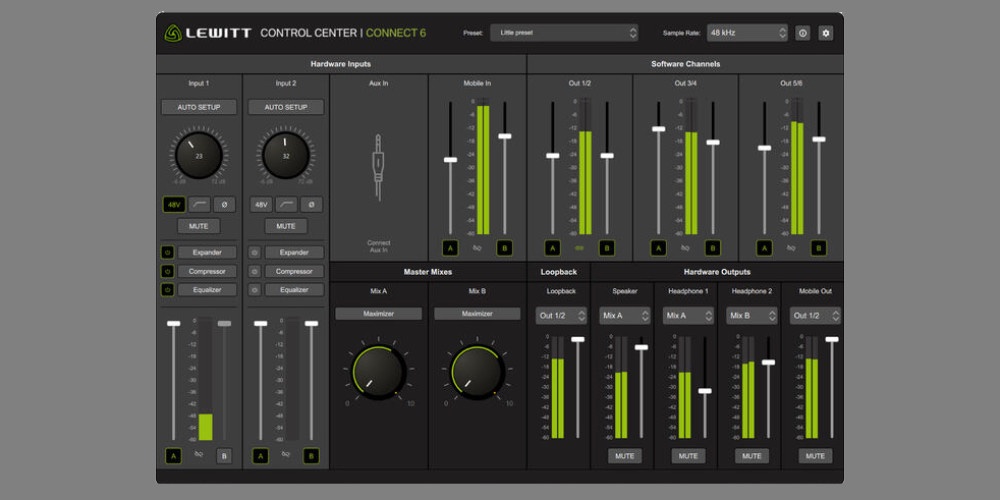Invert phase on Input 2
Screen dimensions: 1000x500
(x=311, y=204)
